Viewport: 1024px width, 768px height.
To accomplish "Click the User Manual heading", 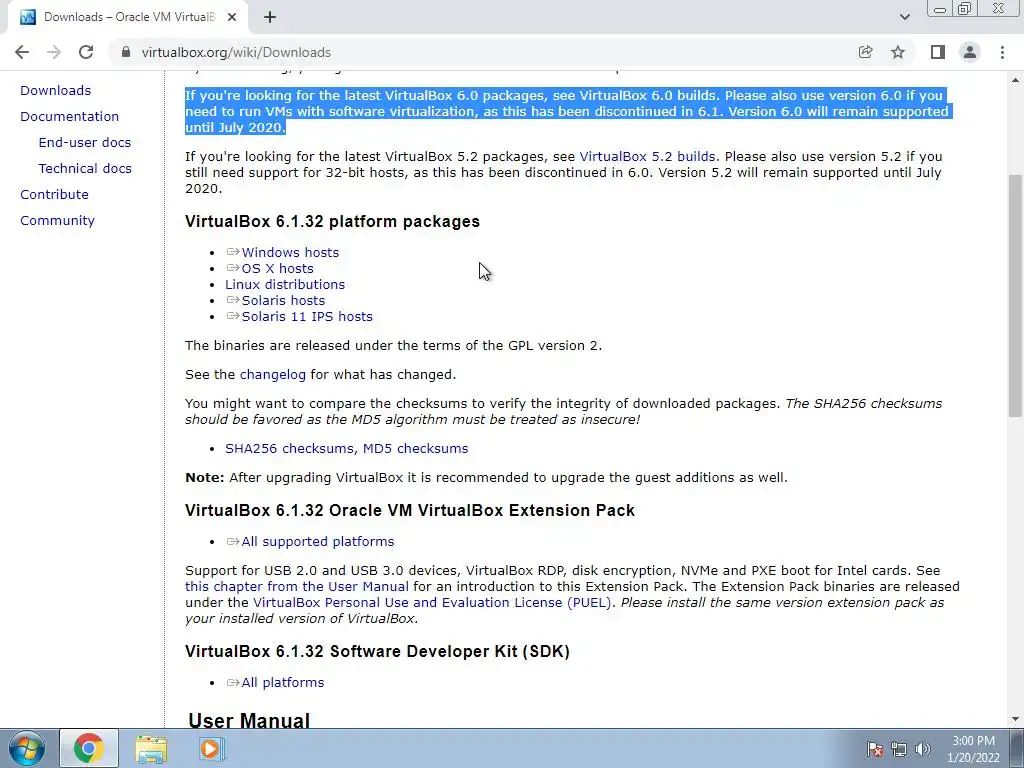I will 249,720.
